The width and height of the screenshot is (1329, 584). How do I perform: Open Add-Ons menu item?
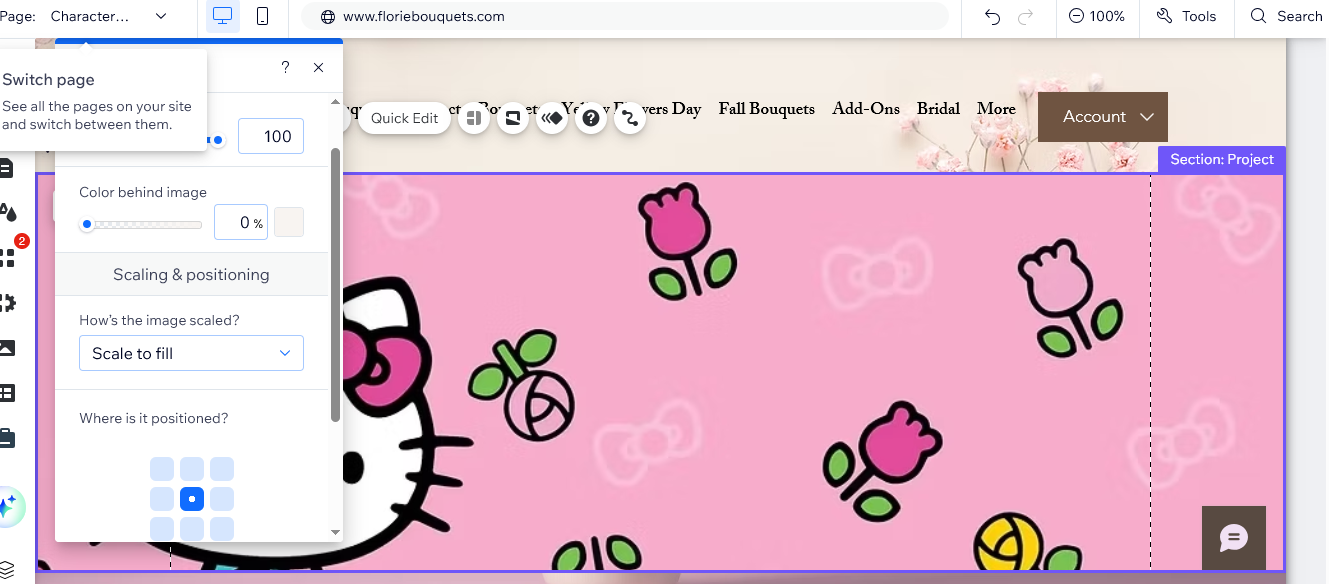[866, 109]
